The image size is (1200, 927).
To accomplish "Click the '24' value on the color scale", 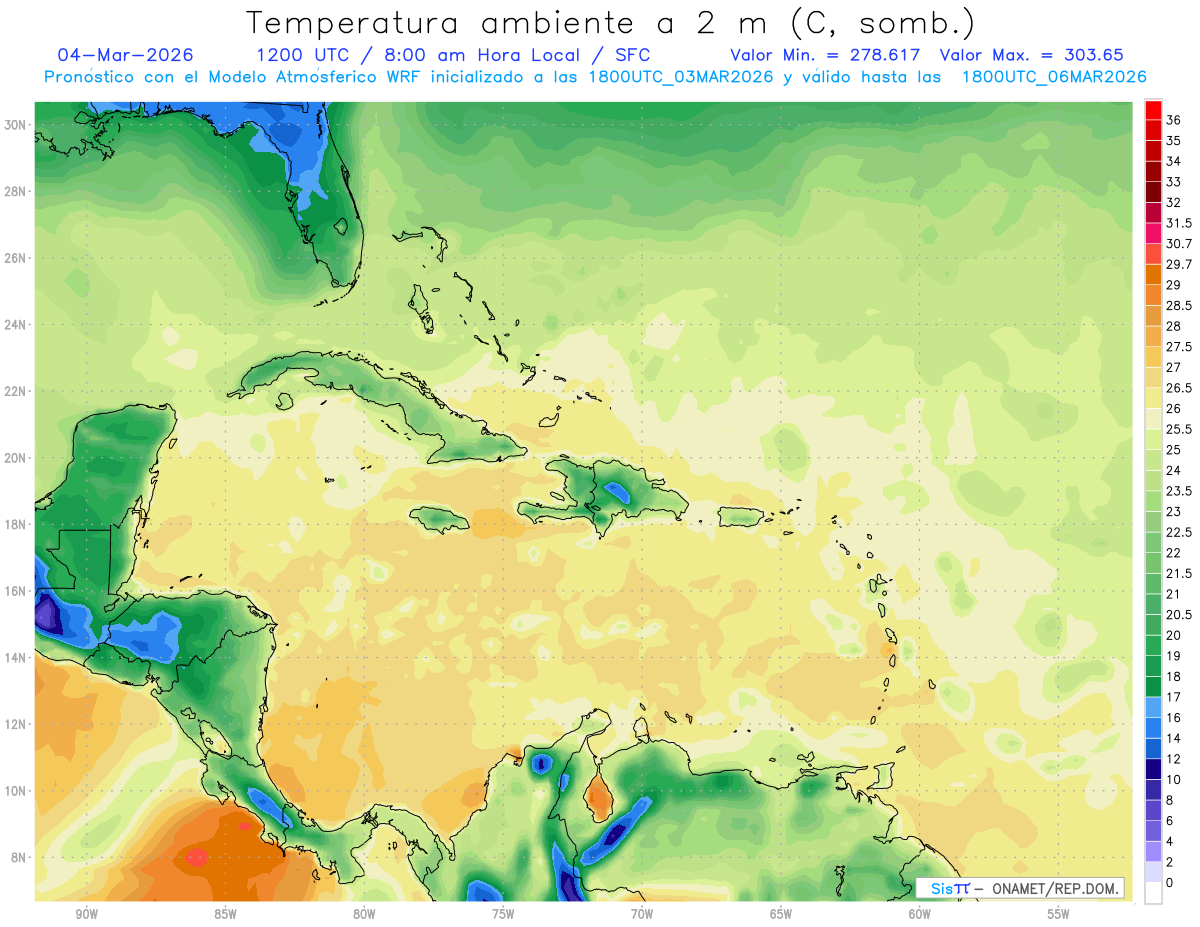I will coord(1174,470).
